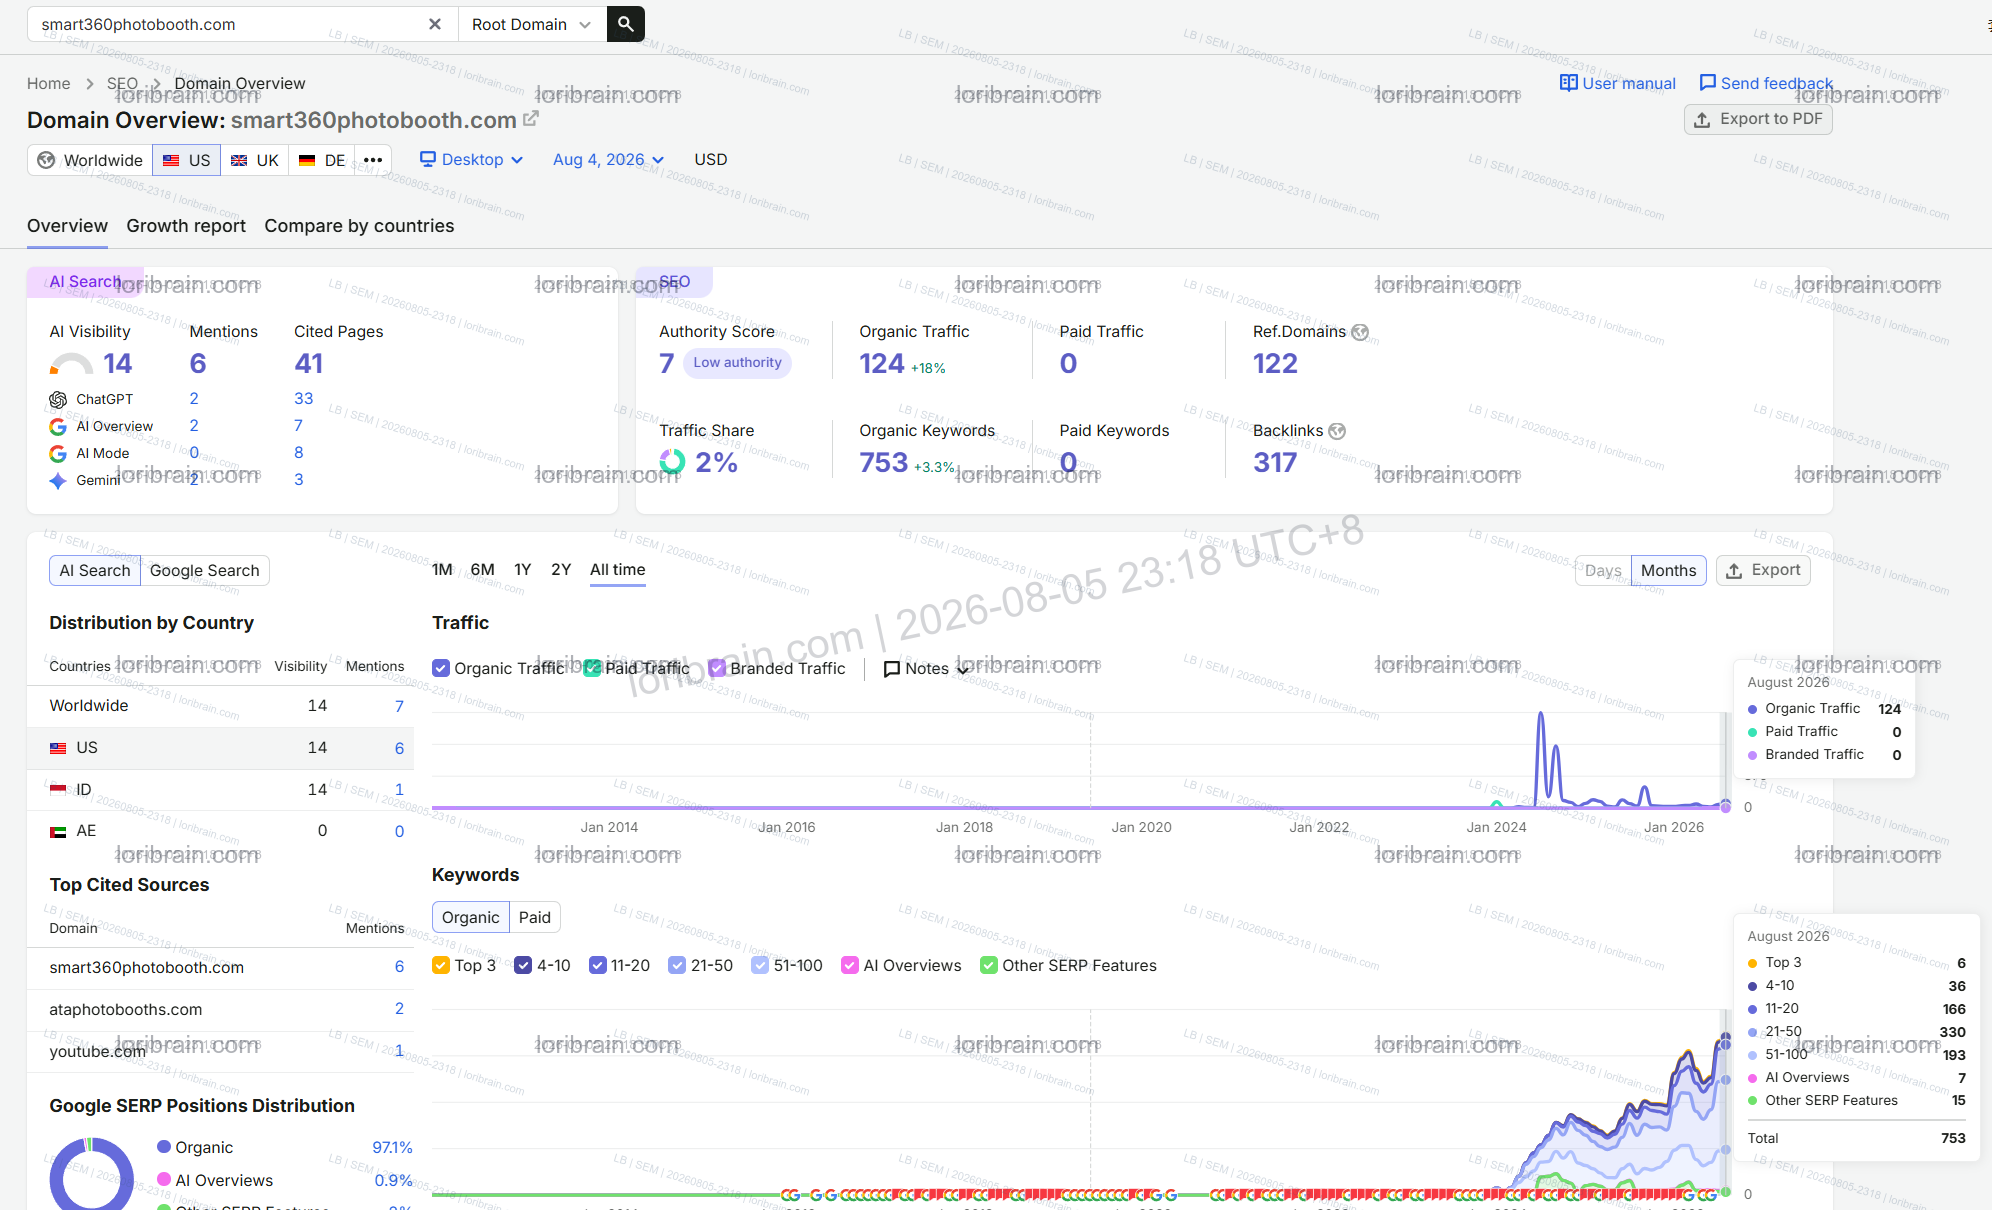Toggle the Branded Traffic checkbox
1992x1210 pixels.
(x=717, y=668)
